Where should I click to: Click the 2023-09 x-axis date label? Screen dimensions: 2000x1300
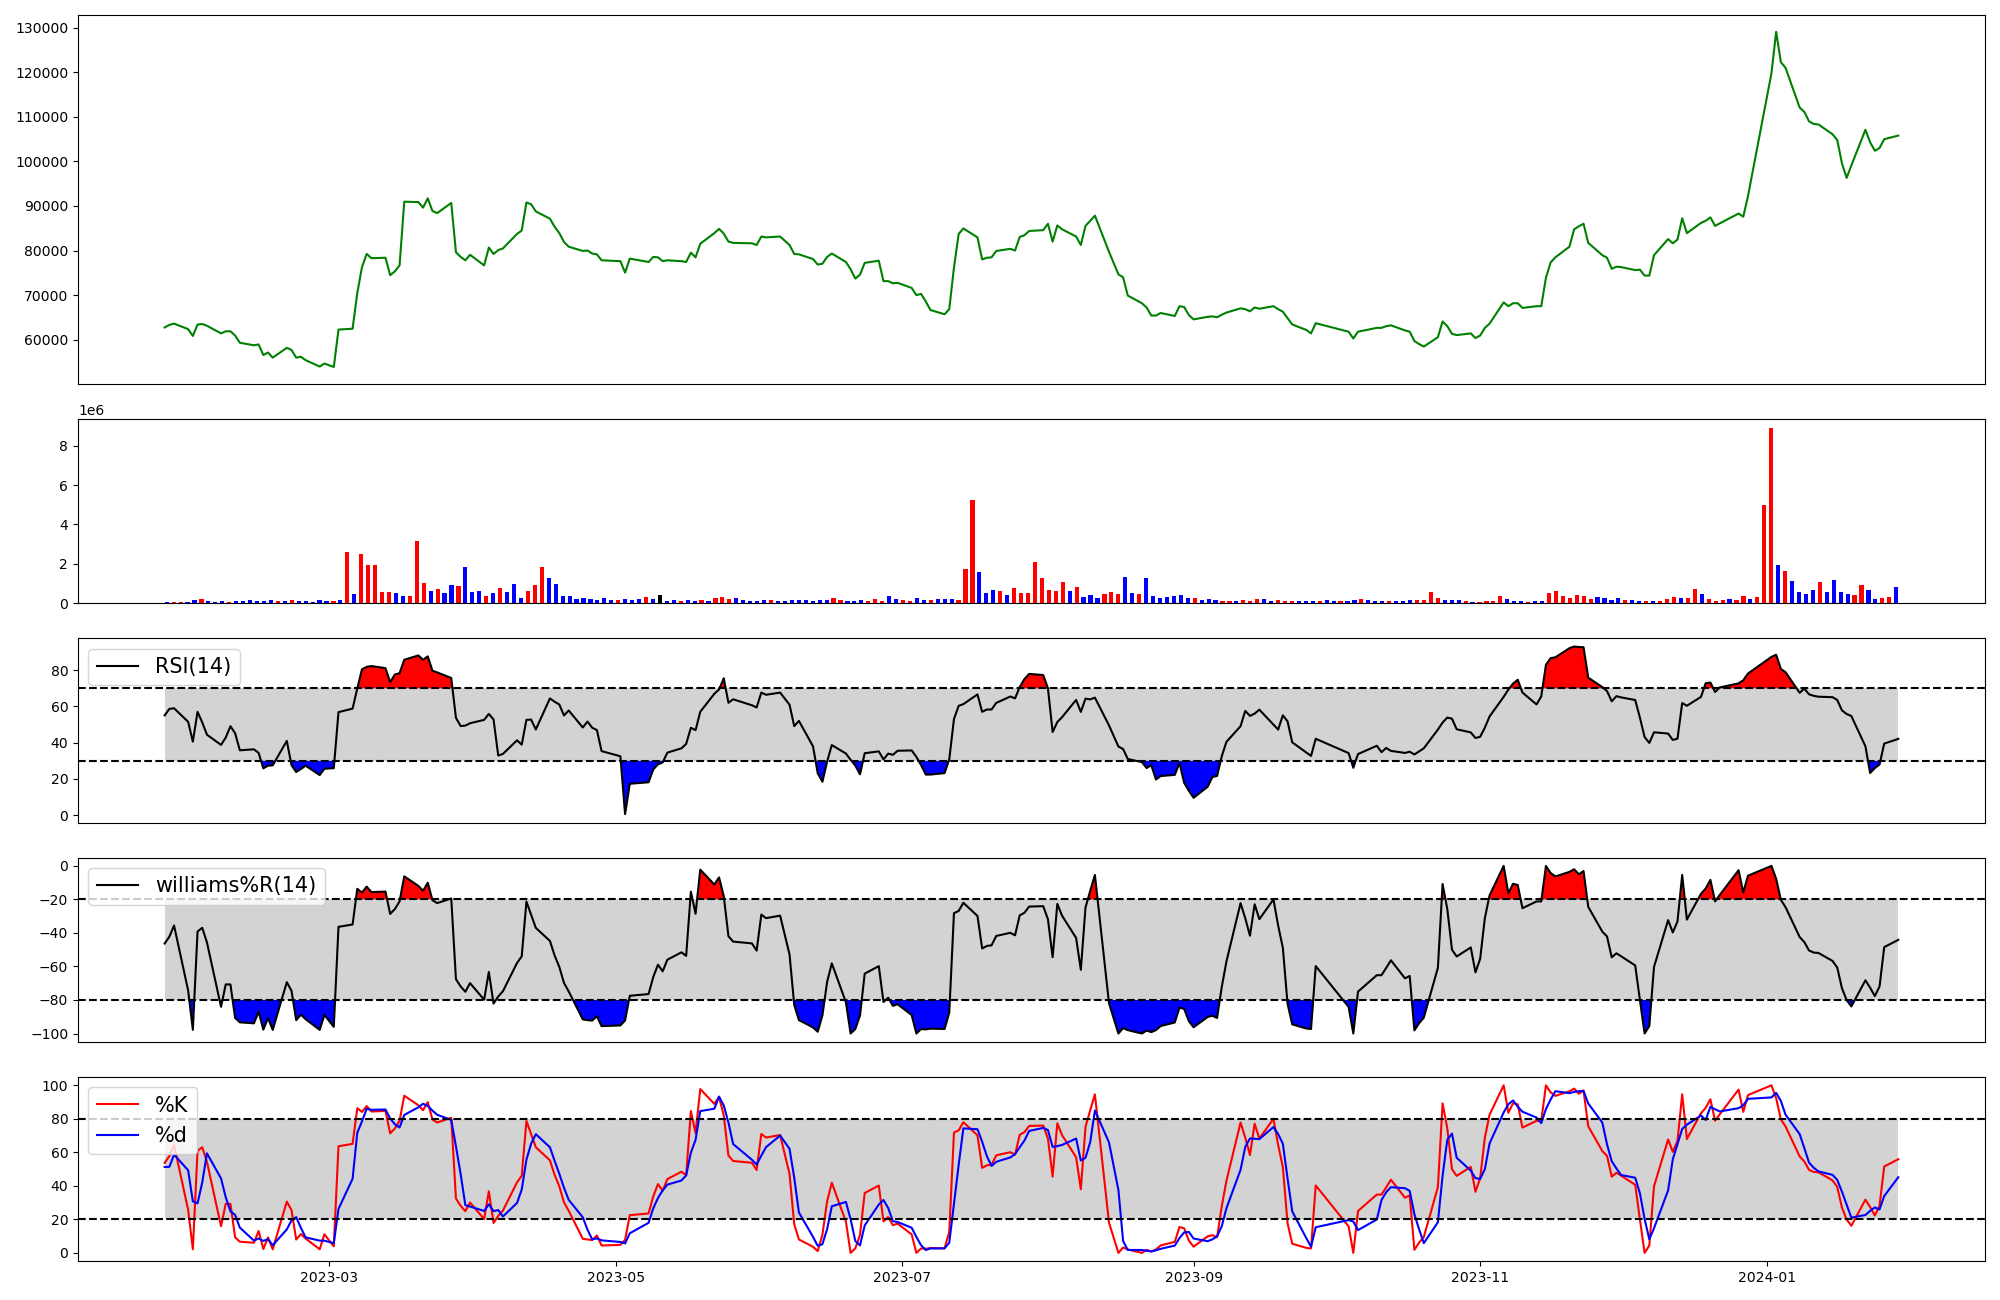click(1194, 1277)
